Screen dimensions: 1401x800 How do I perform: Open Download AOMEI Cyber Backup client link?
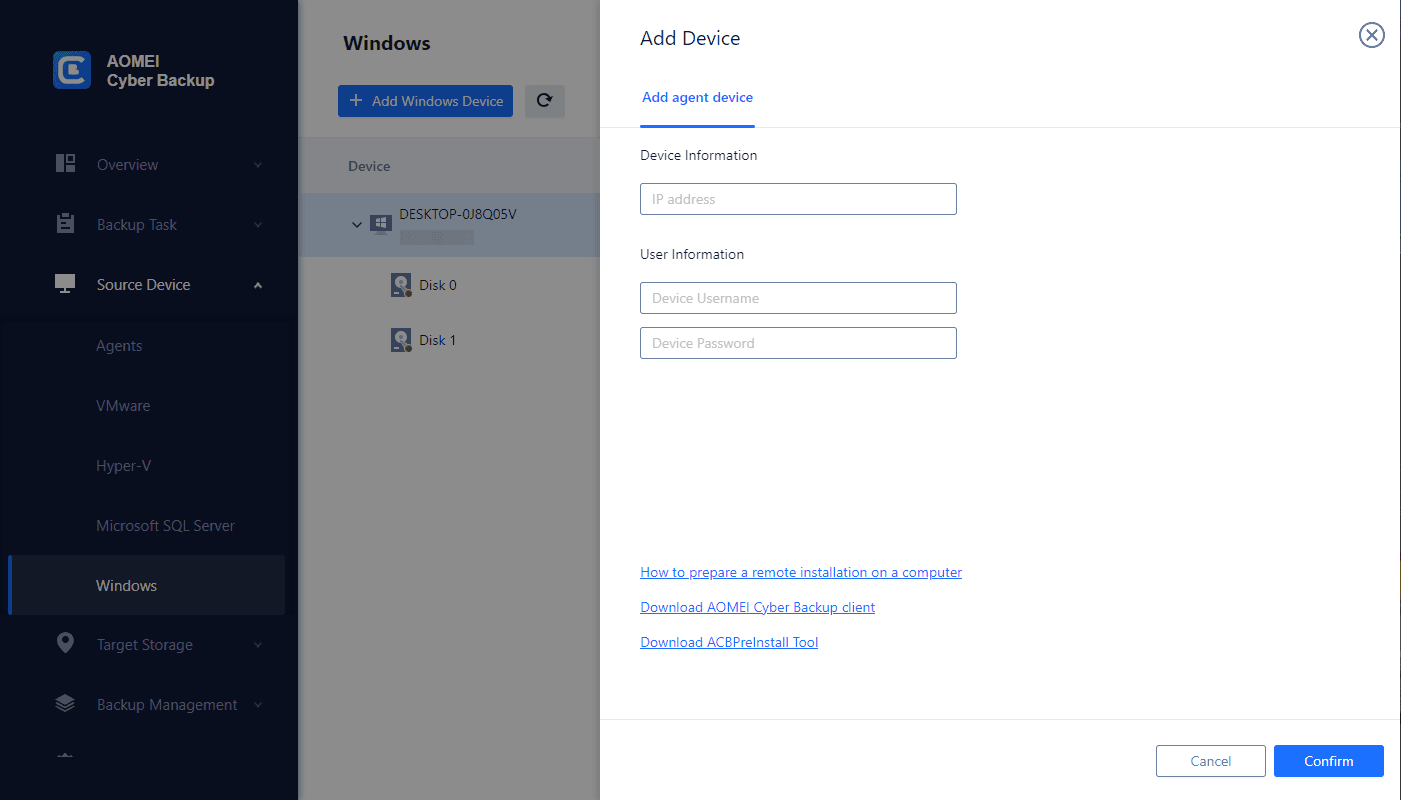coord(757,607)
